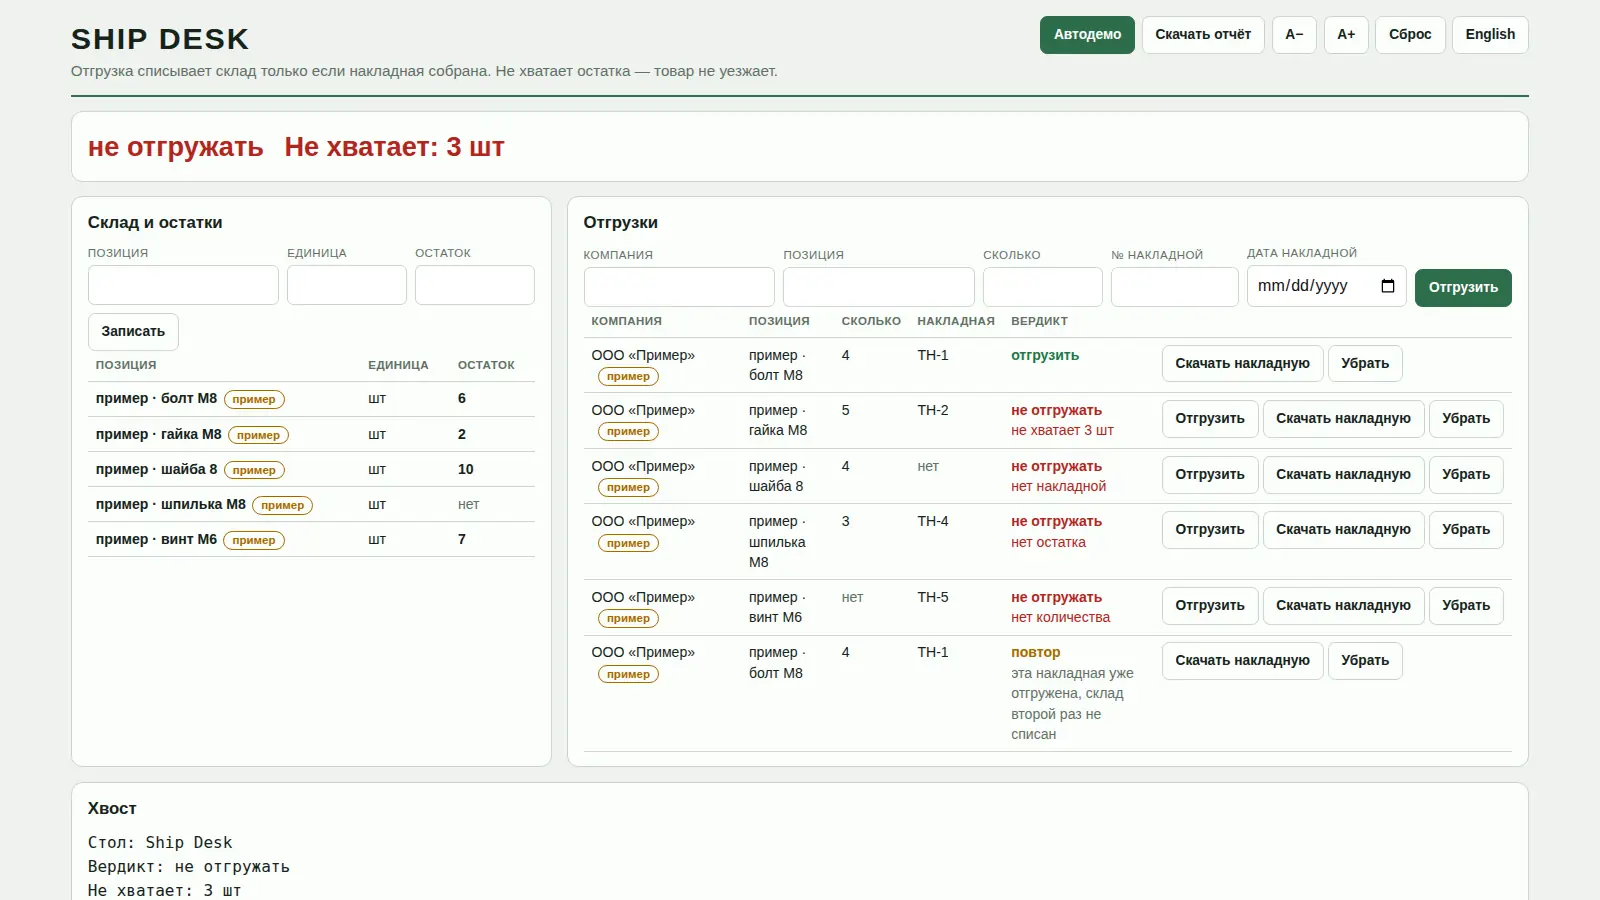Open the date picker calendar icon
The width and height of the screenshot is (1600, 900).
click(1388, 286)
